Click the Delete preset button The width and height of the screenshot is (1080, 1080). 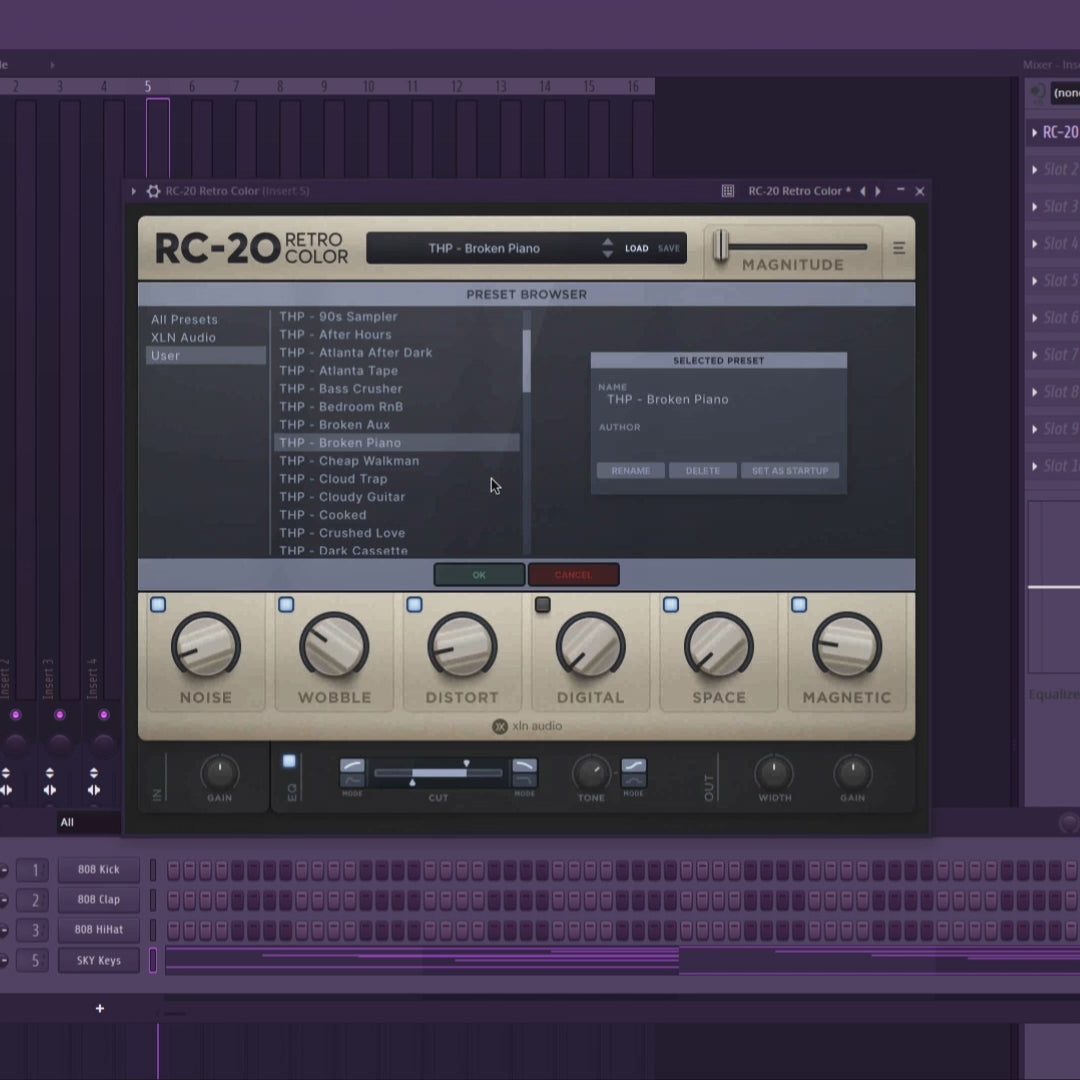tap(703, 470)
